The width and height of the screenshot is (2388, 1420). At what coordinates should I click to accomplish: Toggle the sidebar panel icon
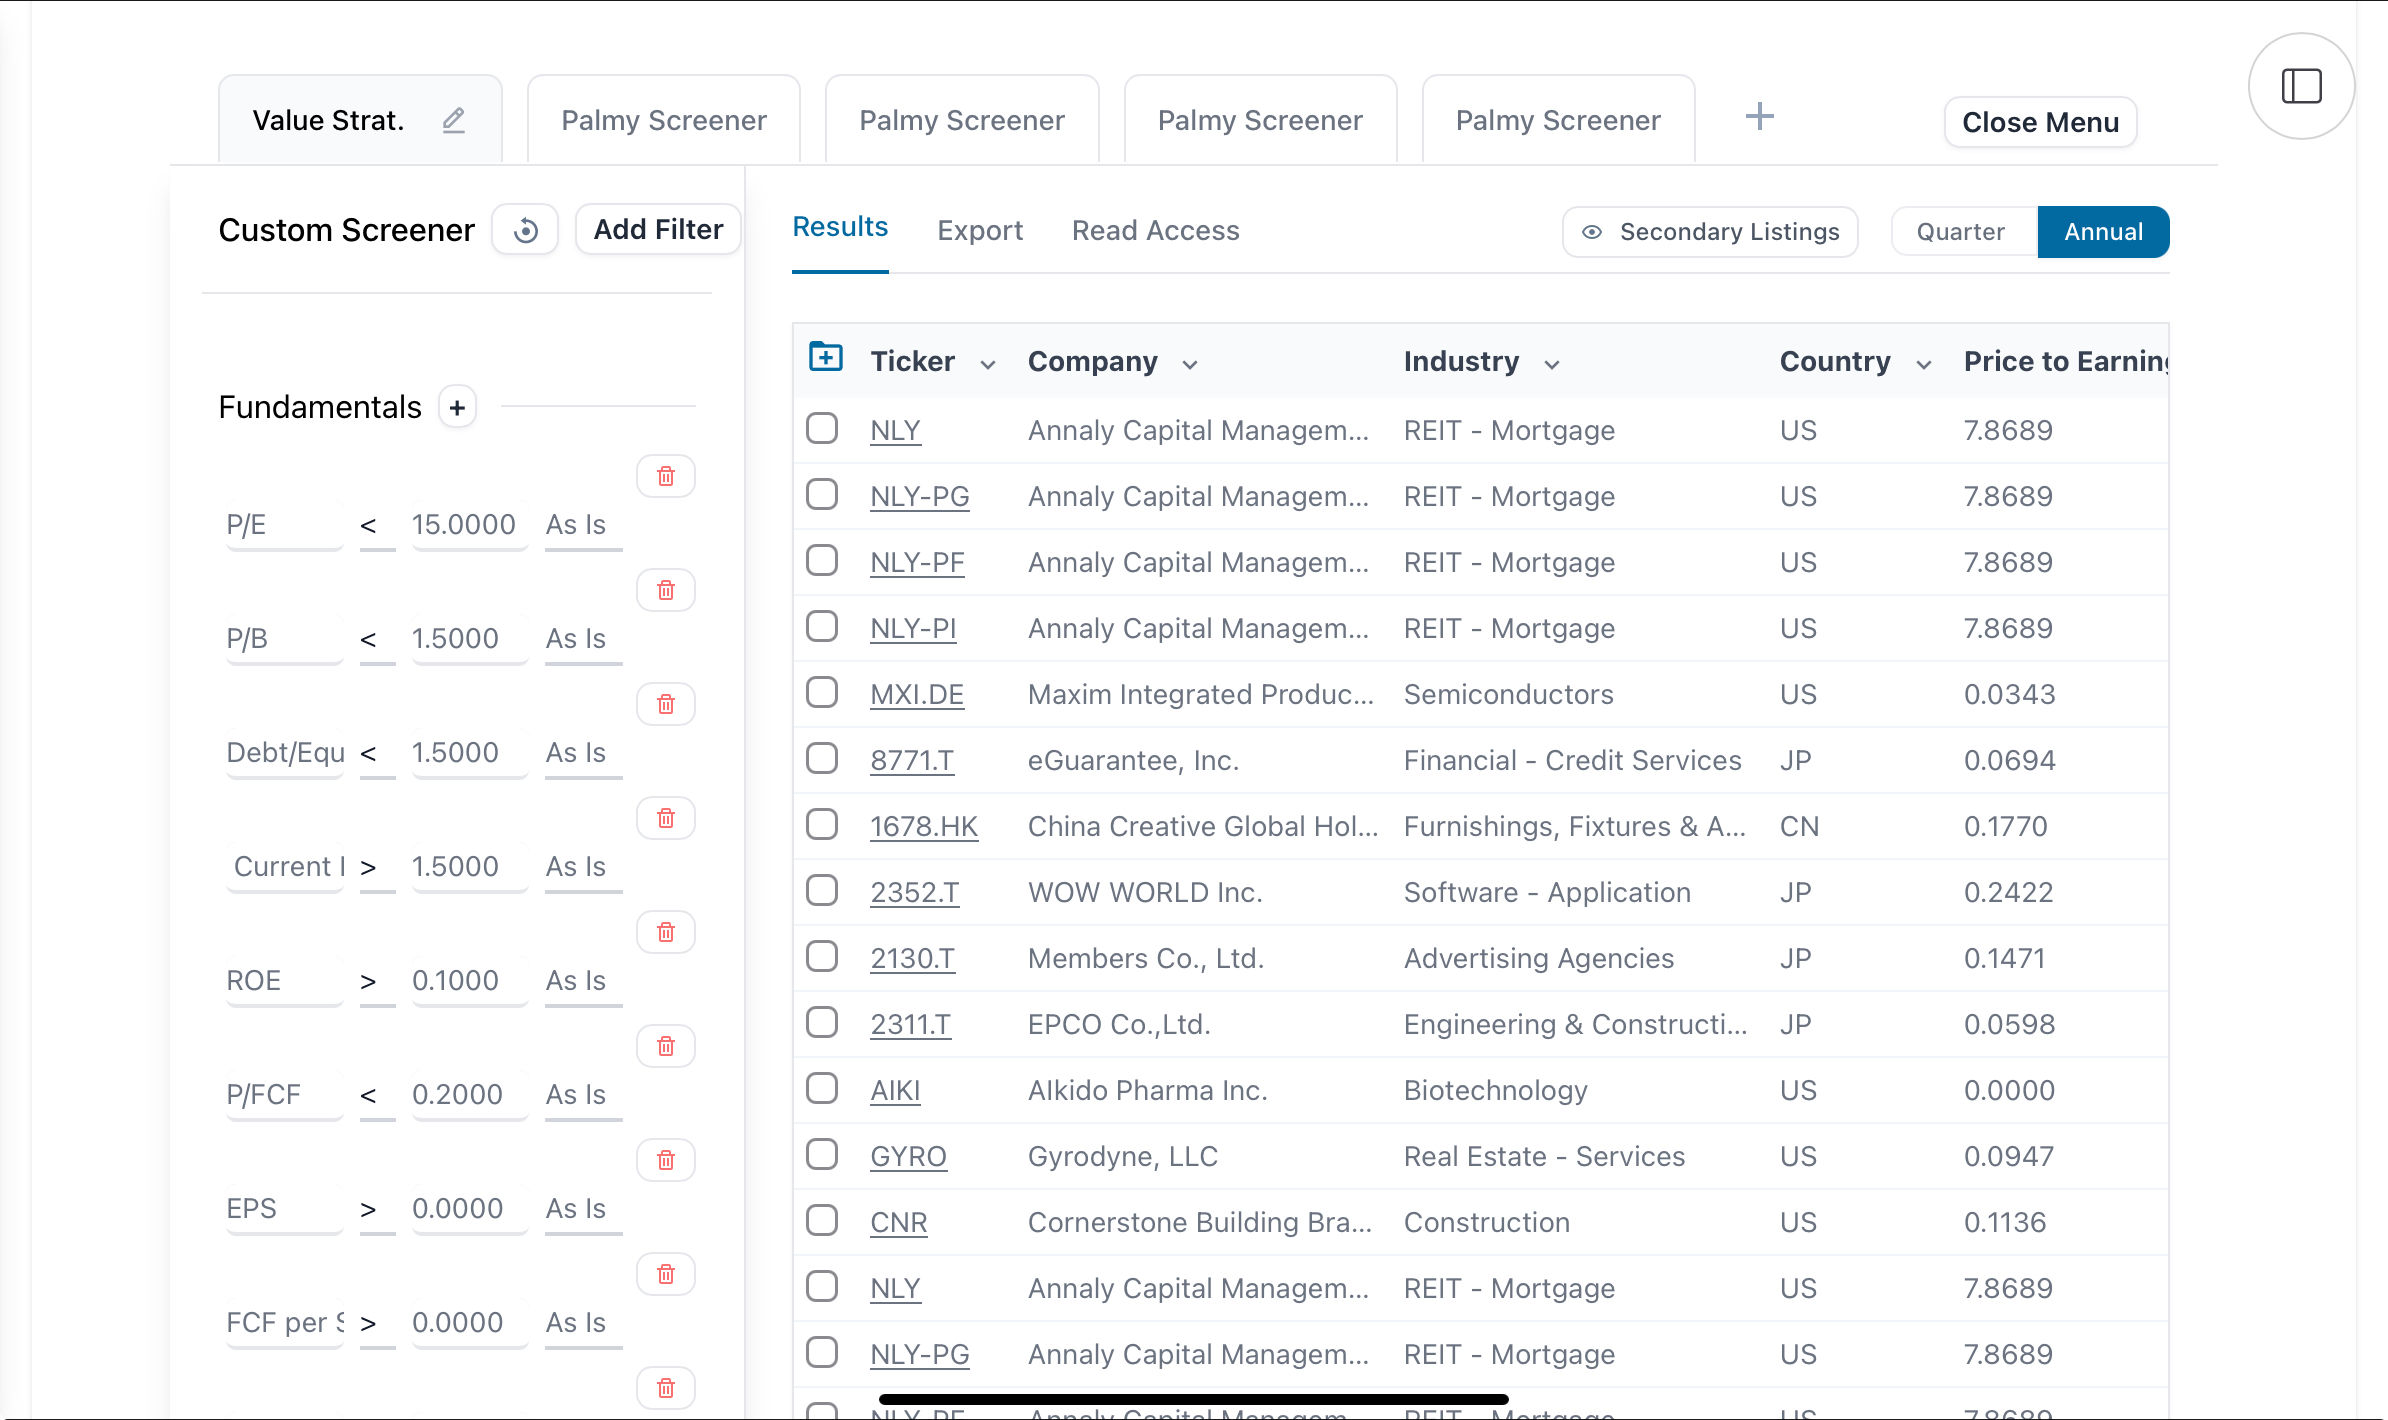point(2301,86)
